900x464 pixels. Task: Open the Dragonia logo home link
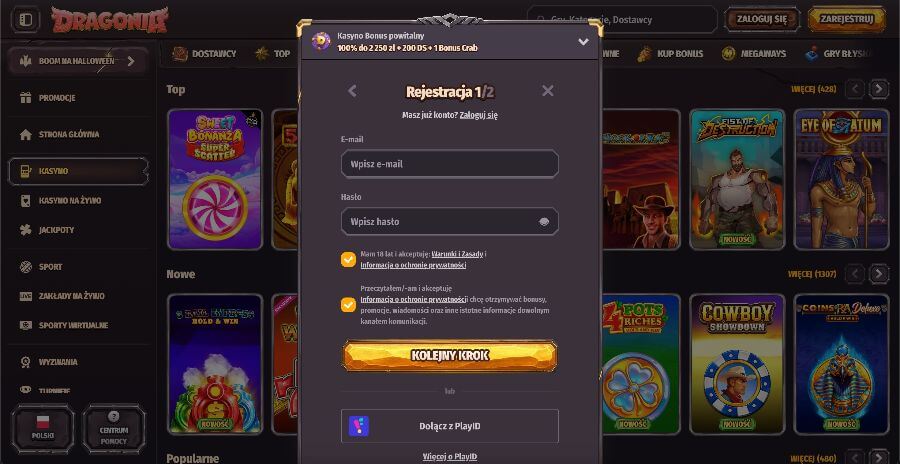pyautogui.click(x=110, y=20)
